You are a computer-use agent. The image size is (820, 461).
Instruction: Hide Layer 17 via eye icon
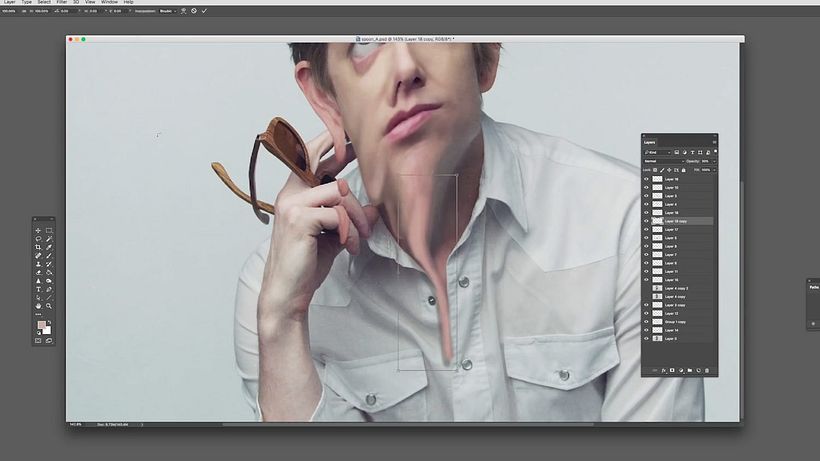click(x=646, y=229)
